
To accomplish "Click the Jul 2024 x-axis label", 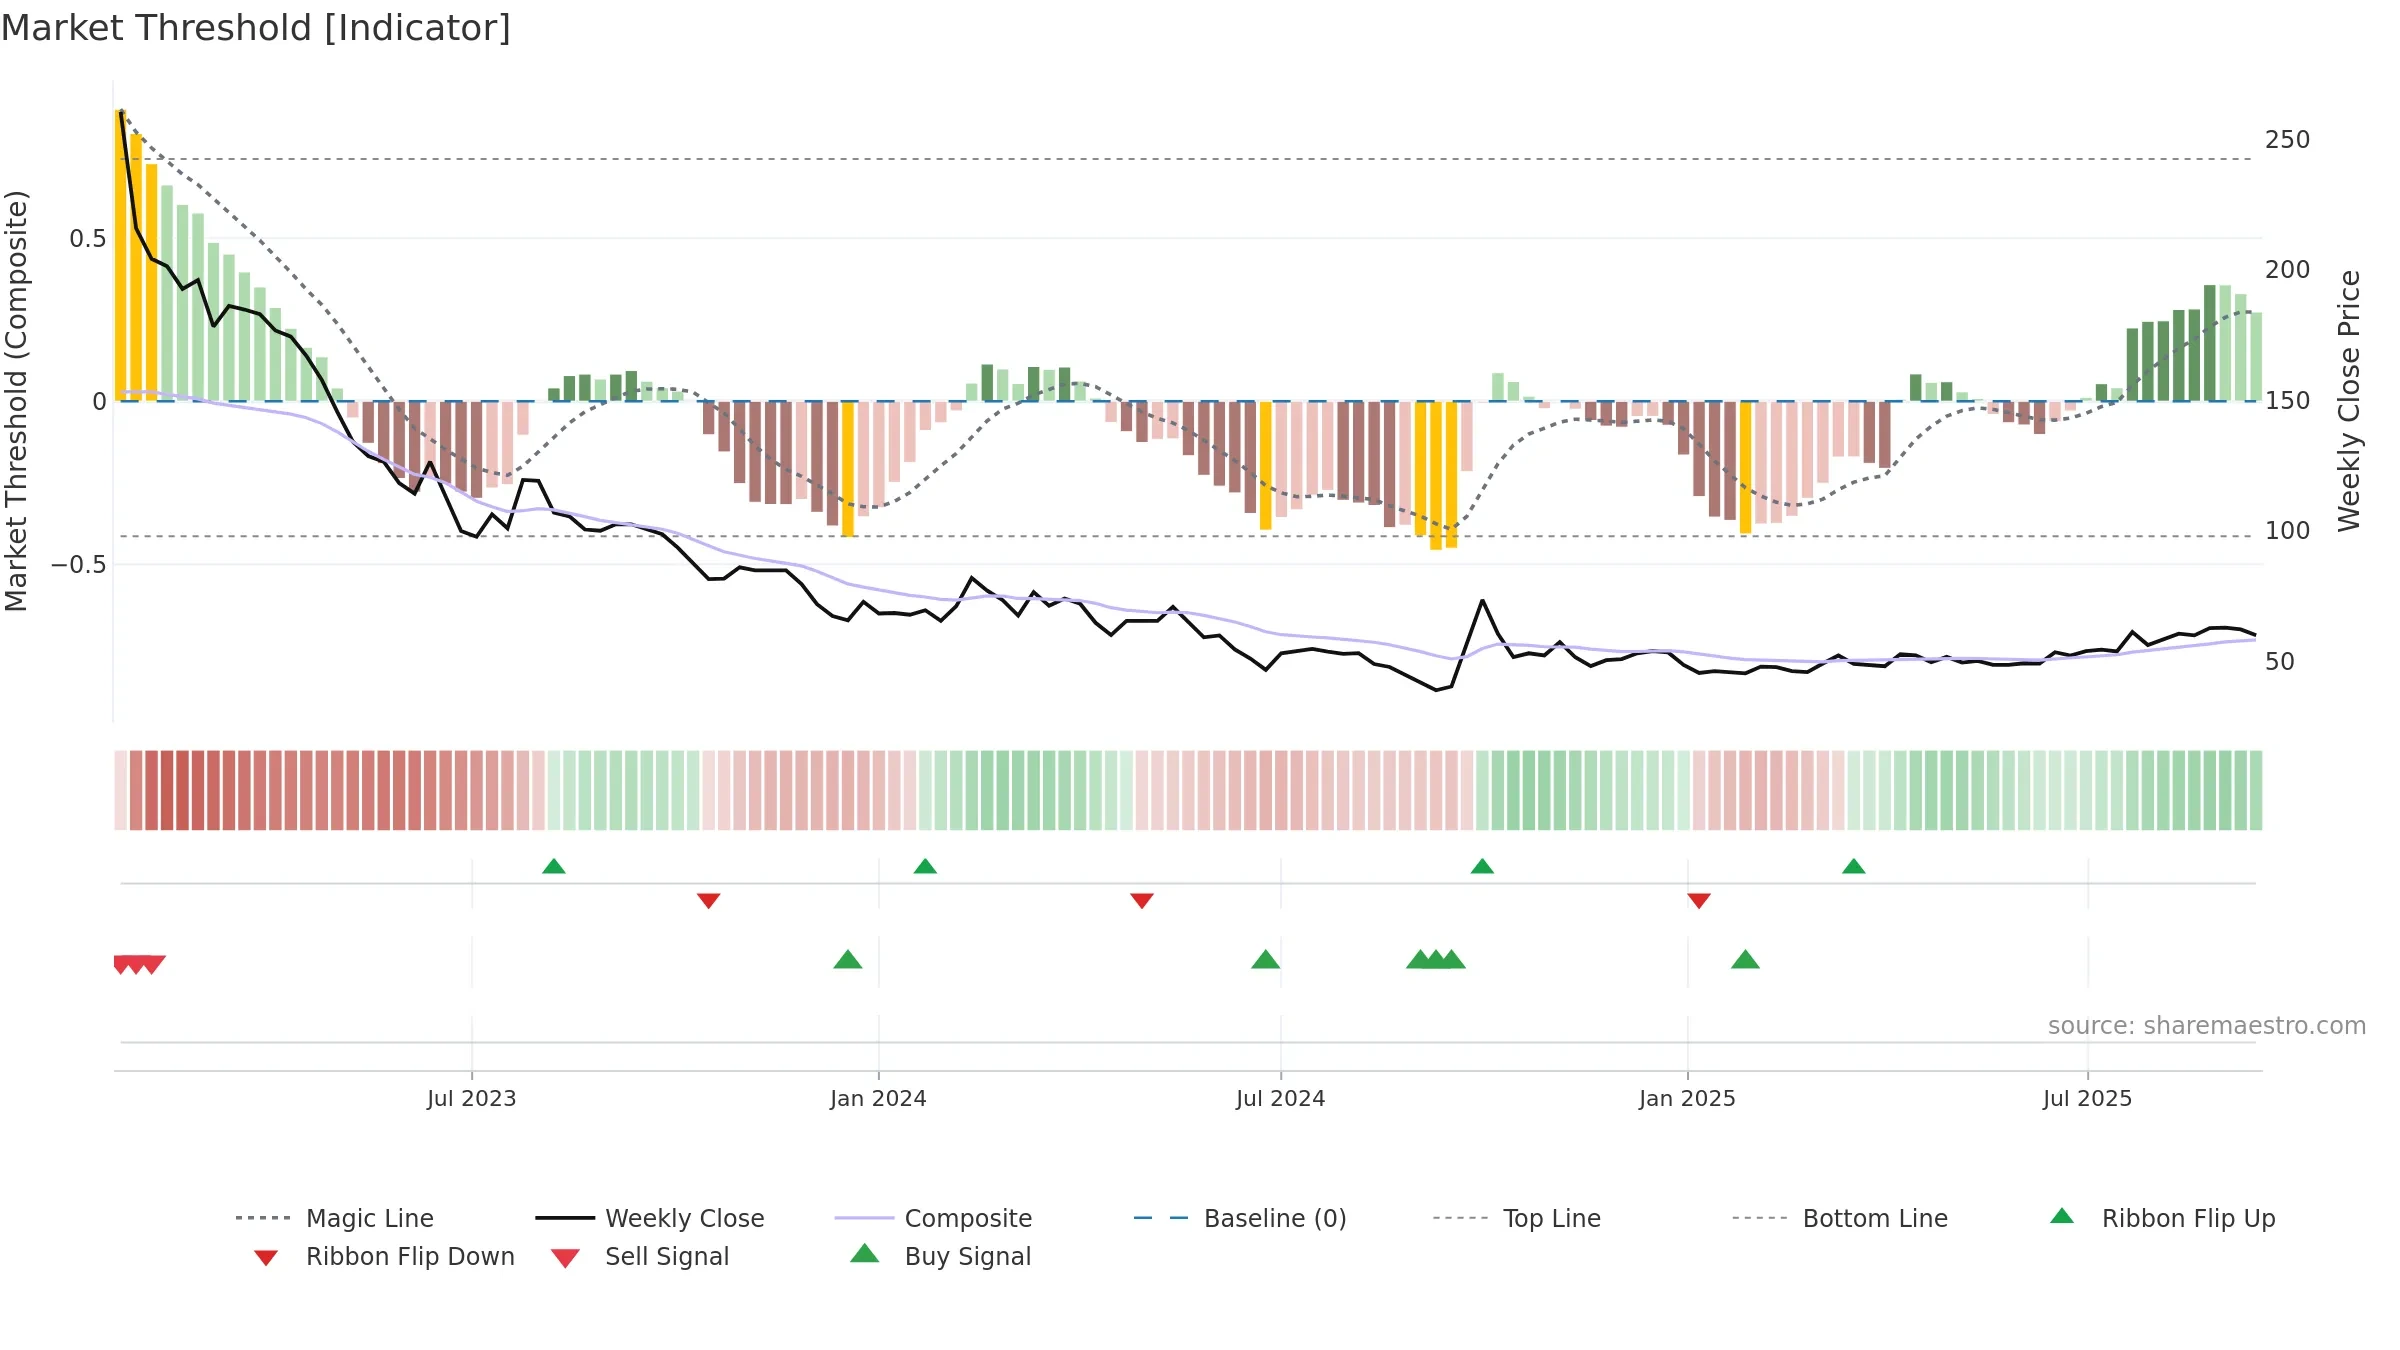I will point(1281,1099).
